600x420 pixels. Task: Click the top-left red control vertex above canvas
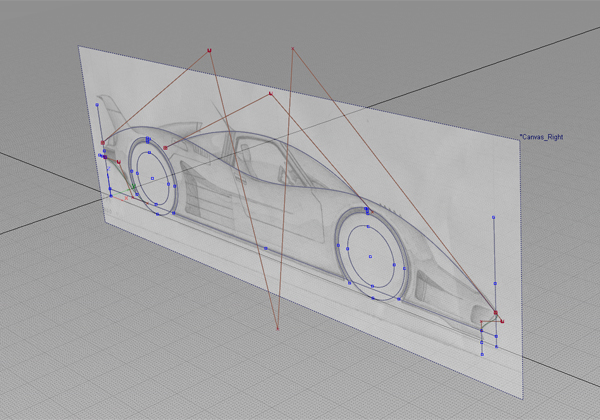(209, 48)
